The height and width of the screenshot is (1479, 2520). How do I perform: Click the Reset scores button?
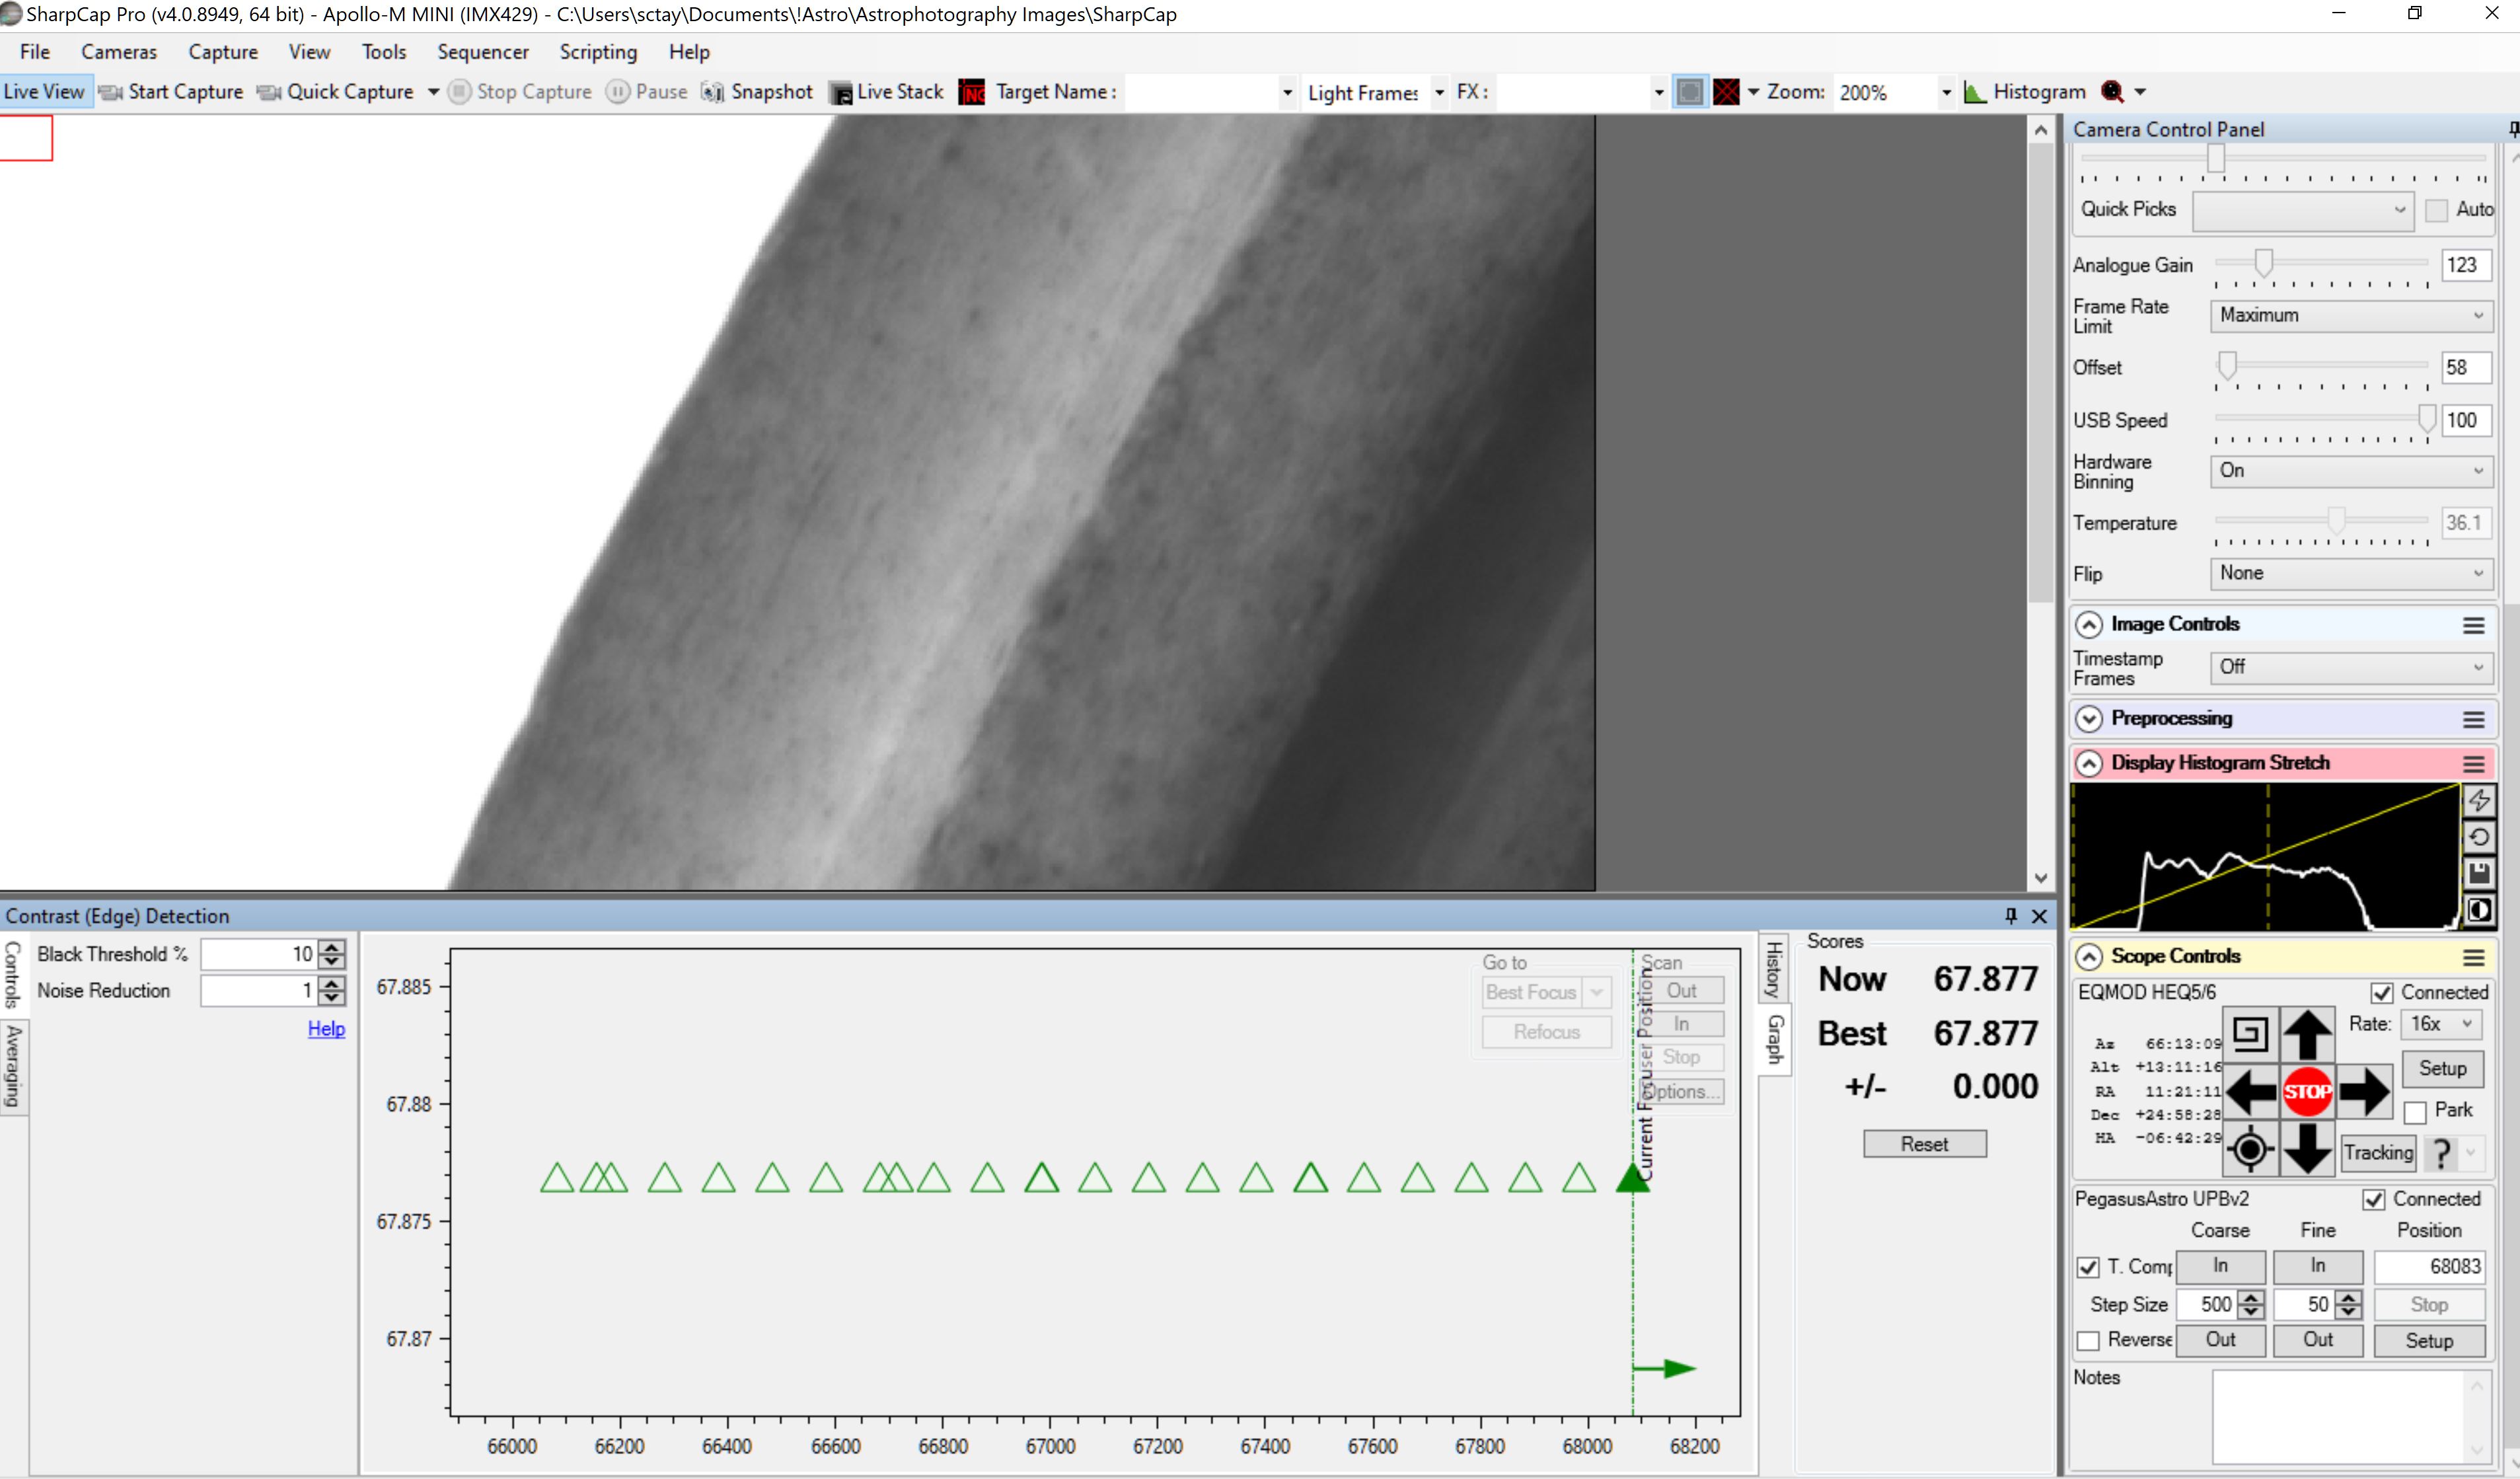point(1924,1145)
